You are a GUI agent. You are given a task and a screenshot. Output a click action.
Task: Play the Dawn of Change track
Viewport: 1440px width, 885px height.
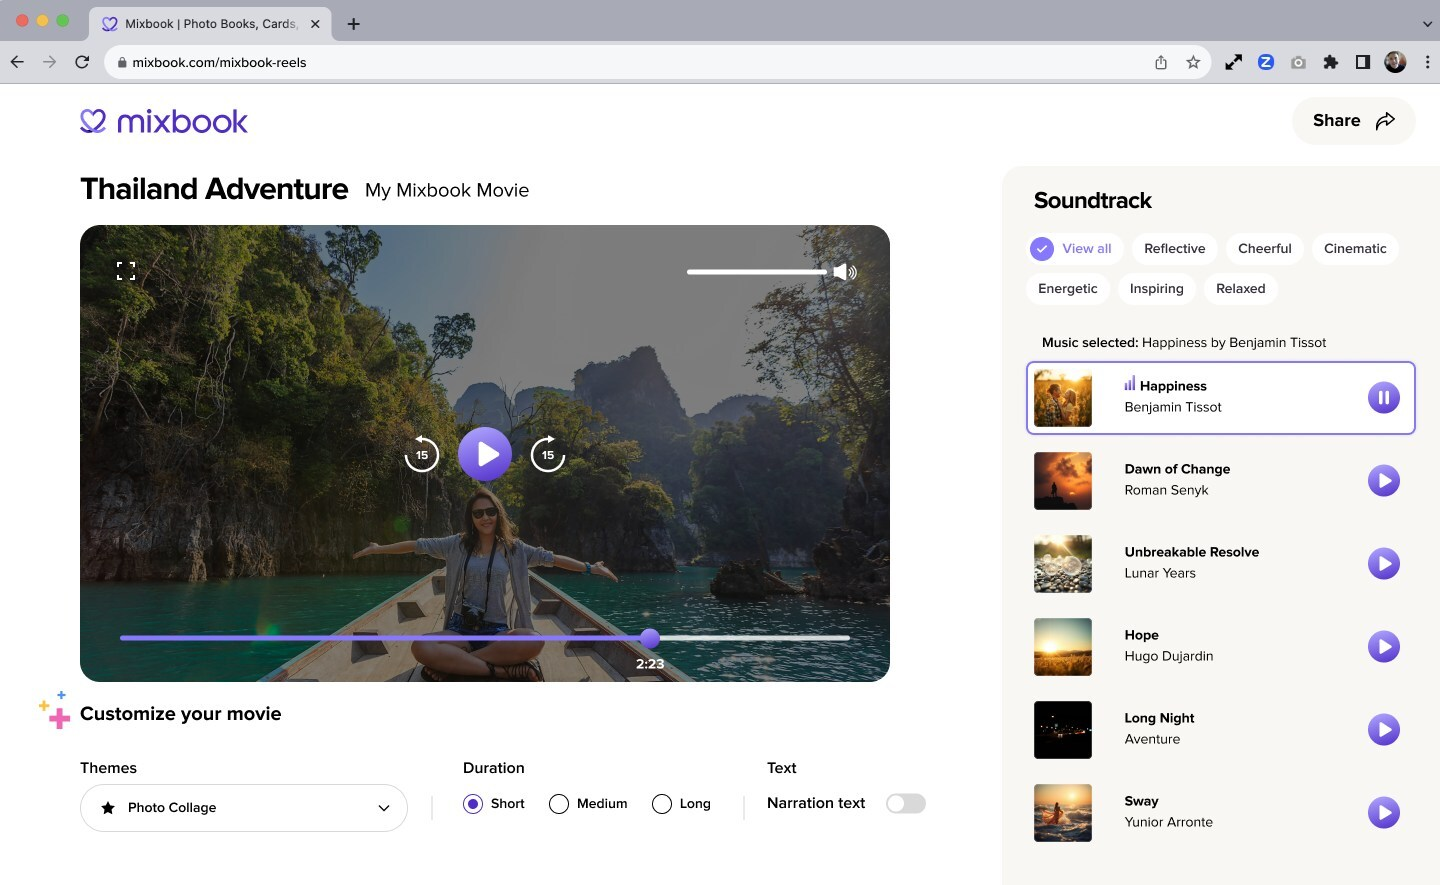1383,480
